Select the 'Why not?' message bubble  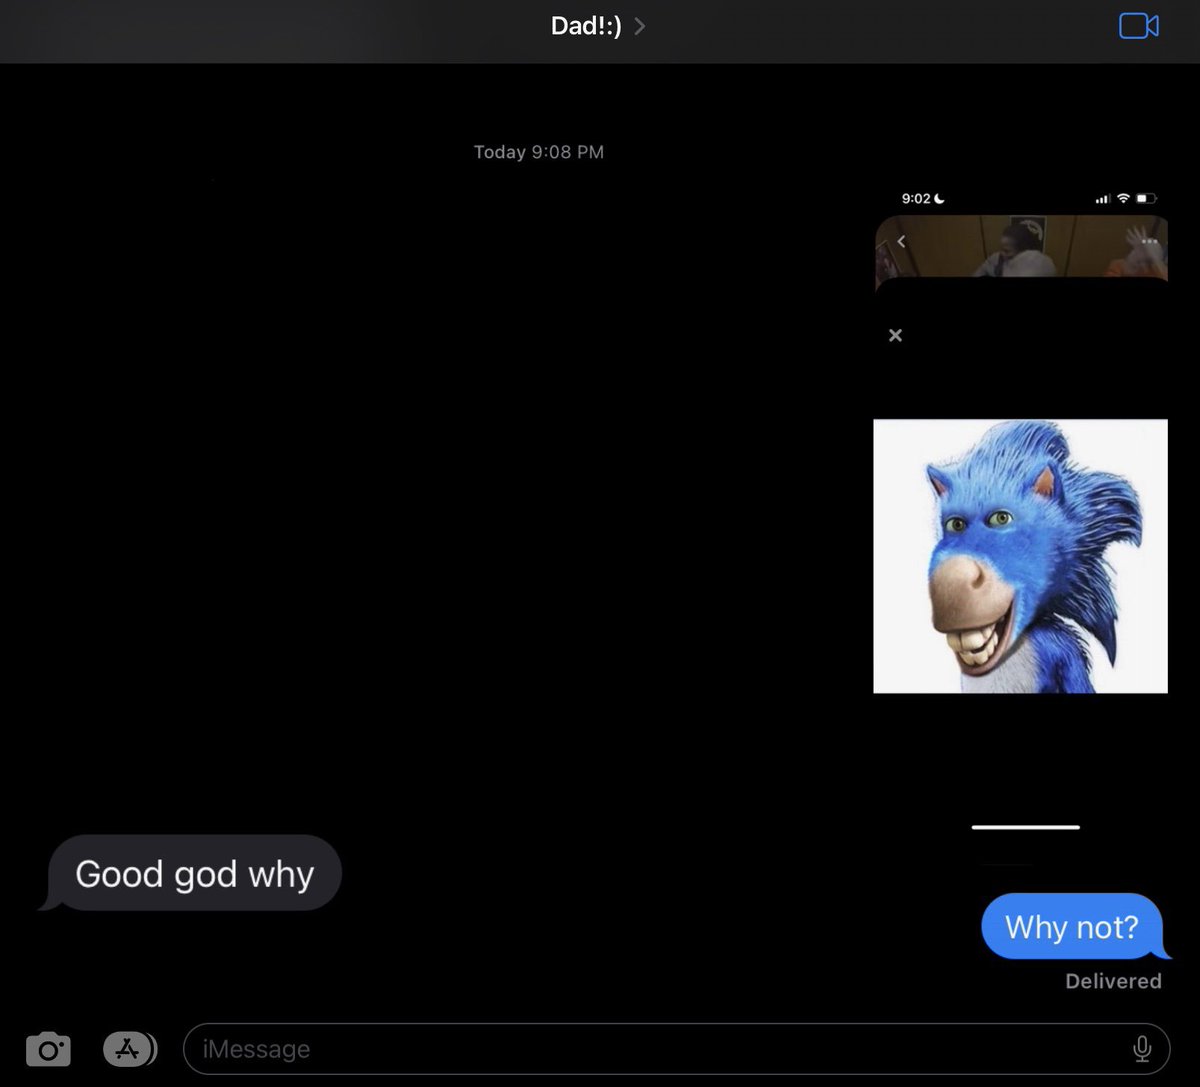click(1075, 927)
